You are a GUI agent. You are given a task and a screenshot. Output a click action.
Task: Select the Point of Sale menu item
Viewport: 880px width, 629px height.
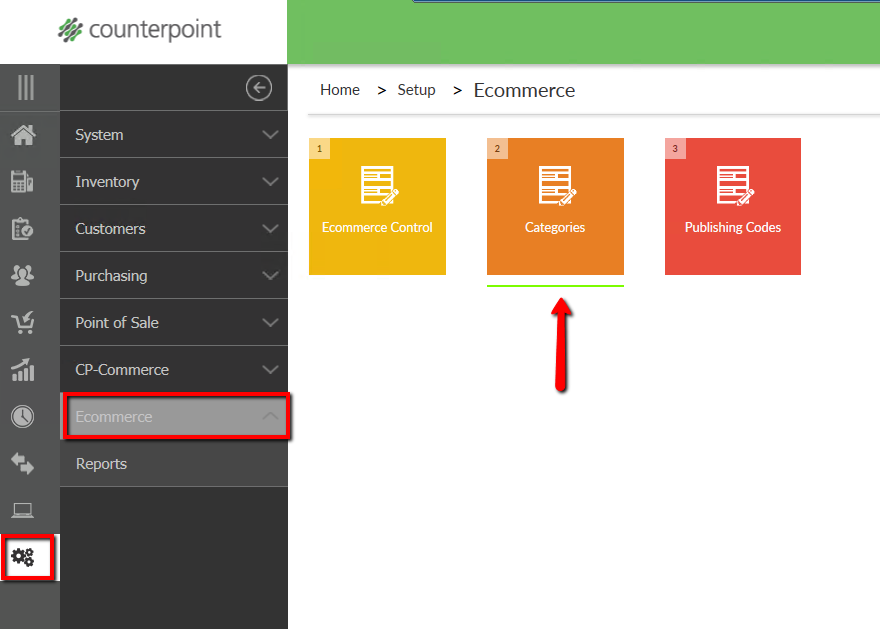174,323
